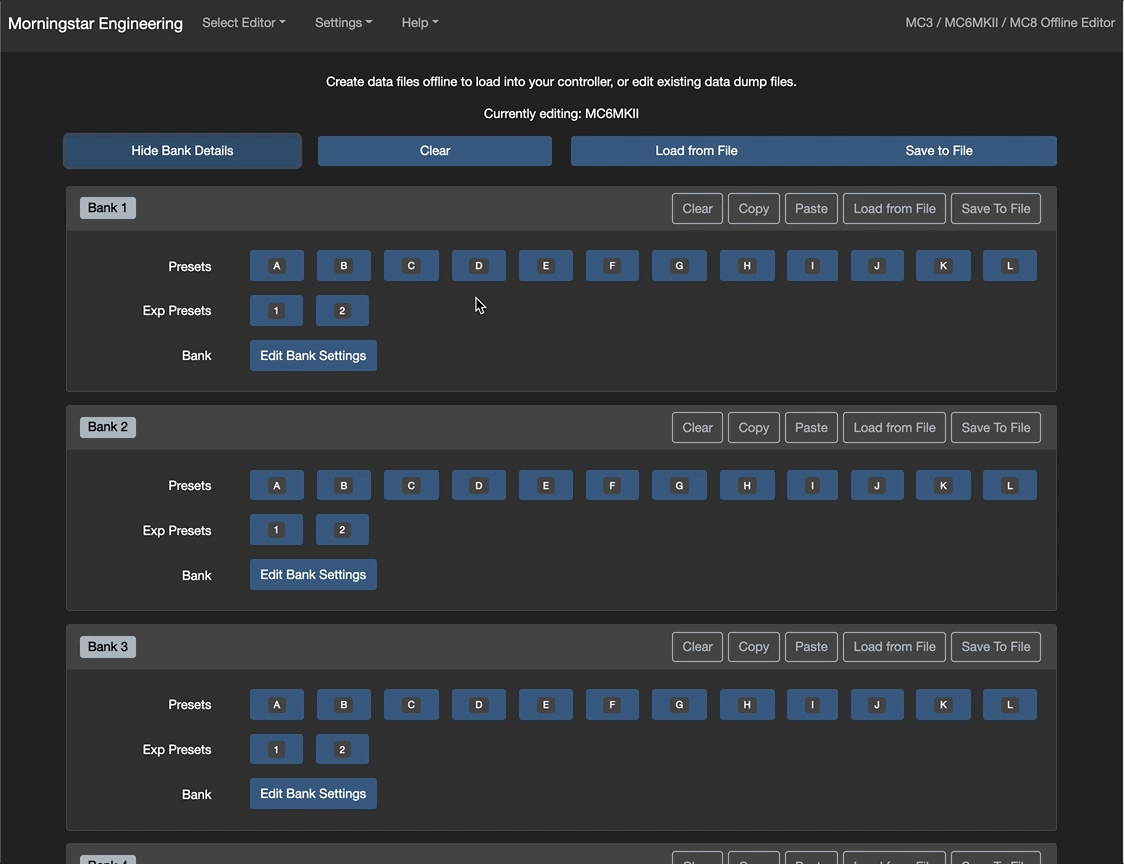This screenshot has height=864, width=1124.
Task: Edit Bank Settings for Bank 2
Action: point(313,575)
